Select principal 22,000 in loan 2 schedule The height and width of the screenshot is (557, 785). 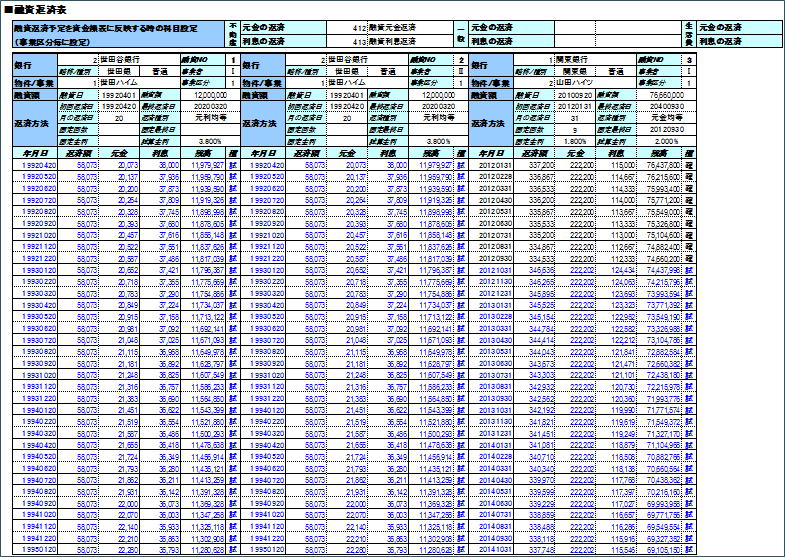(347, 504)
